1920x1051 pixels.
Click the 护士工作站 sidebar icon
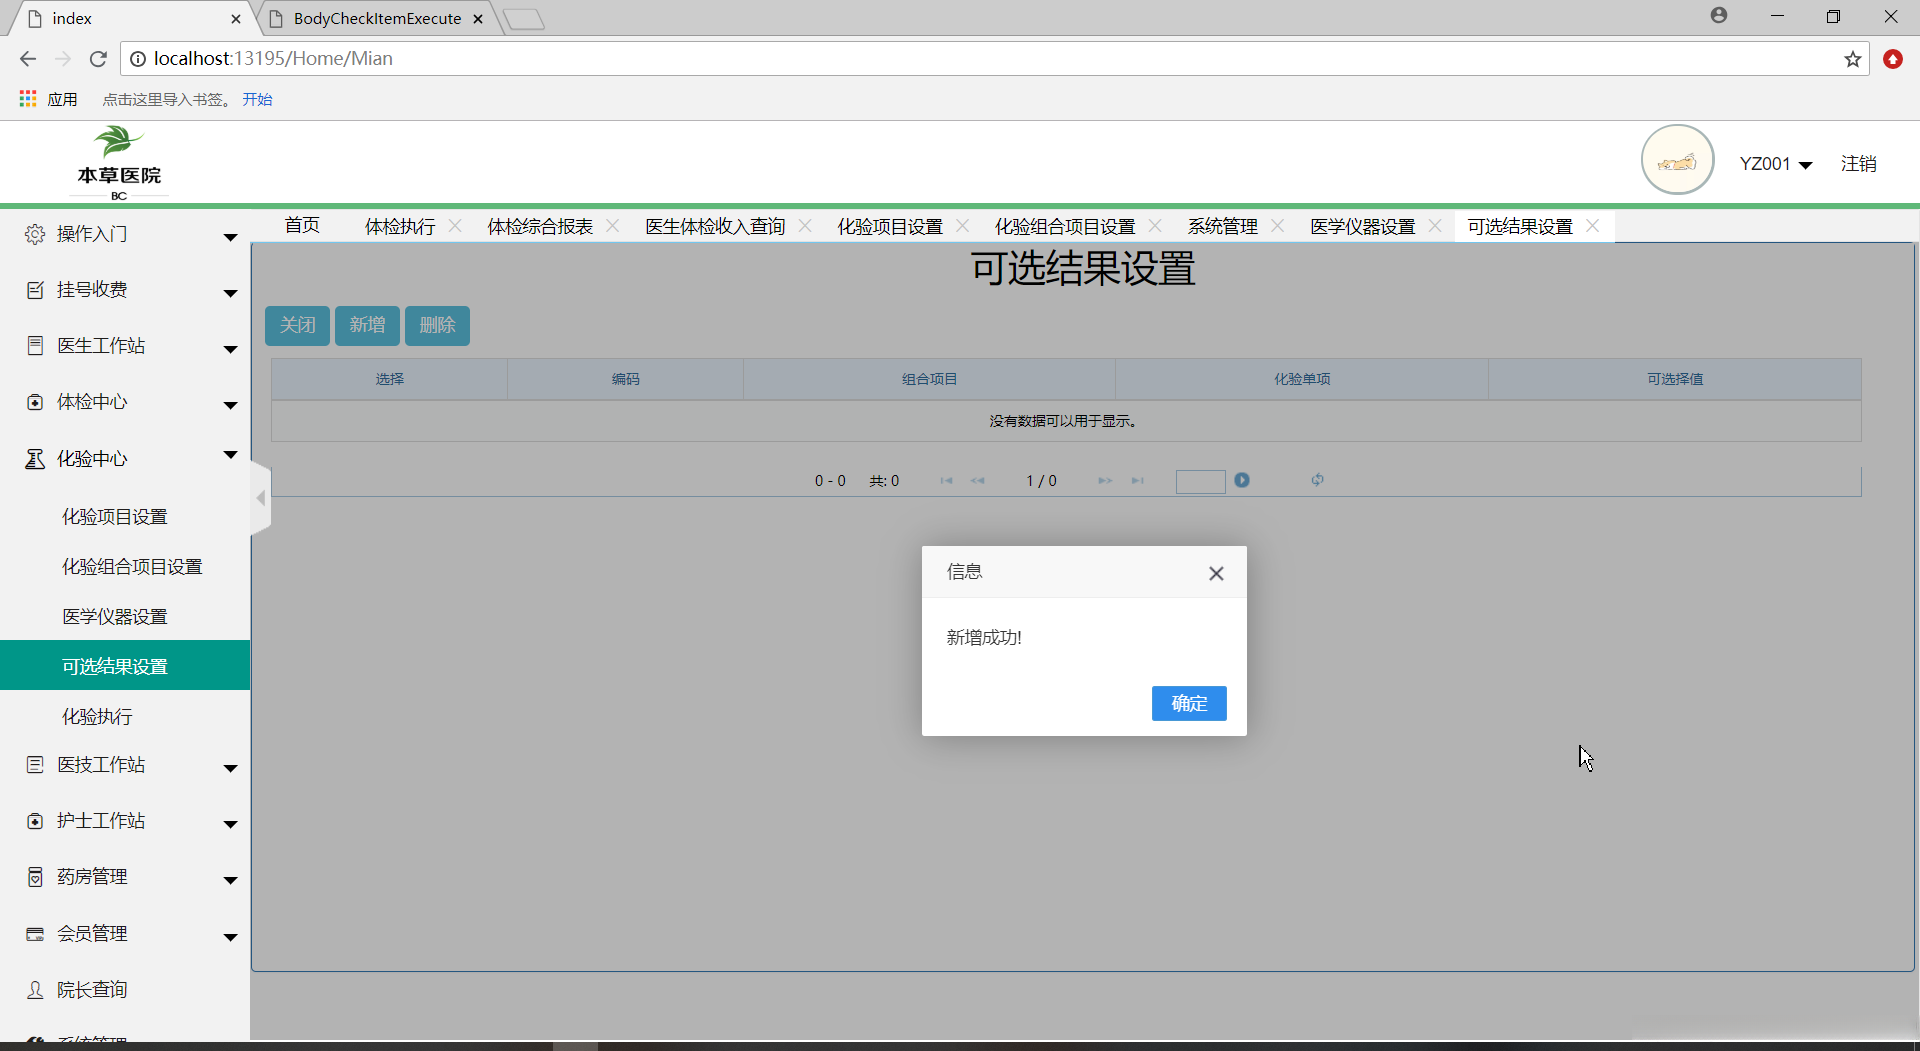[x=35, y=821]
